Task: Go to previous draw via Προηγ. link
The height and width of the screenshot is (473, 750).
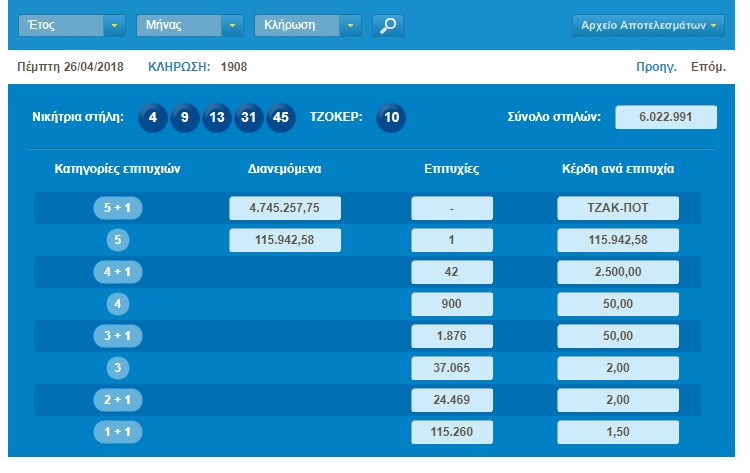Action: (x=656, y=67)
